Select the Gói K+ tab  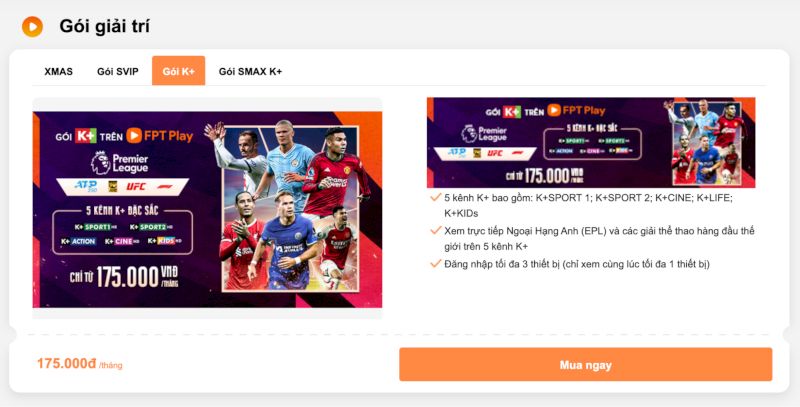click(x=179, y=71)
